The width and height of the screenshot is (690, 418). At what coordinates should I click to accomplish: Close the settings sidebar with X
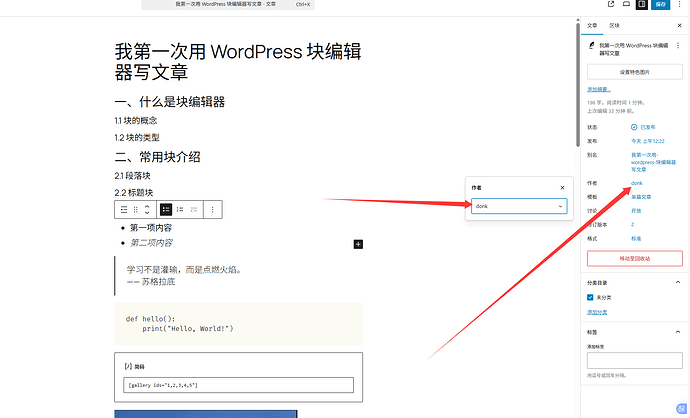click(x=679, y=26)
